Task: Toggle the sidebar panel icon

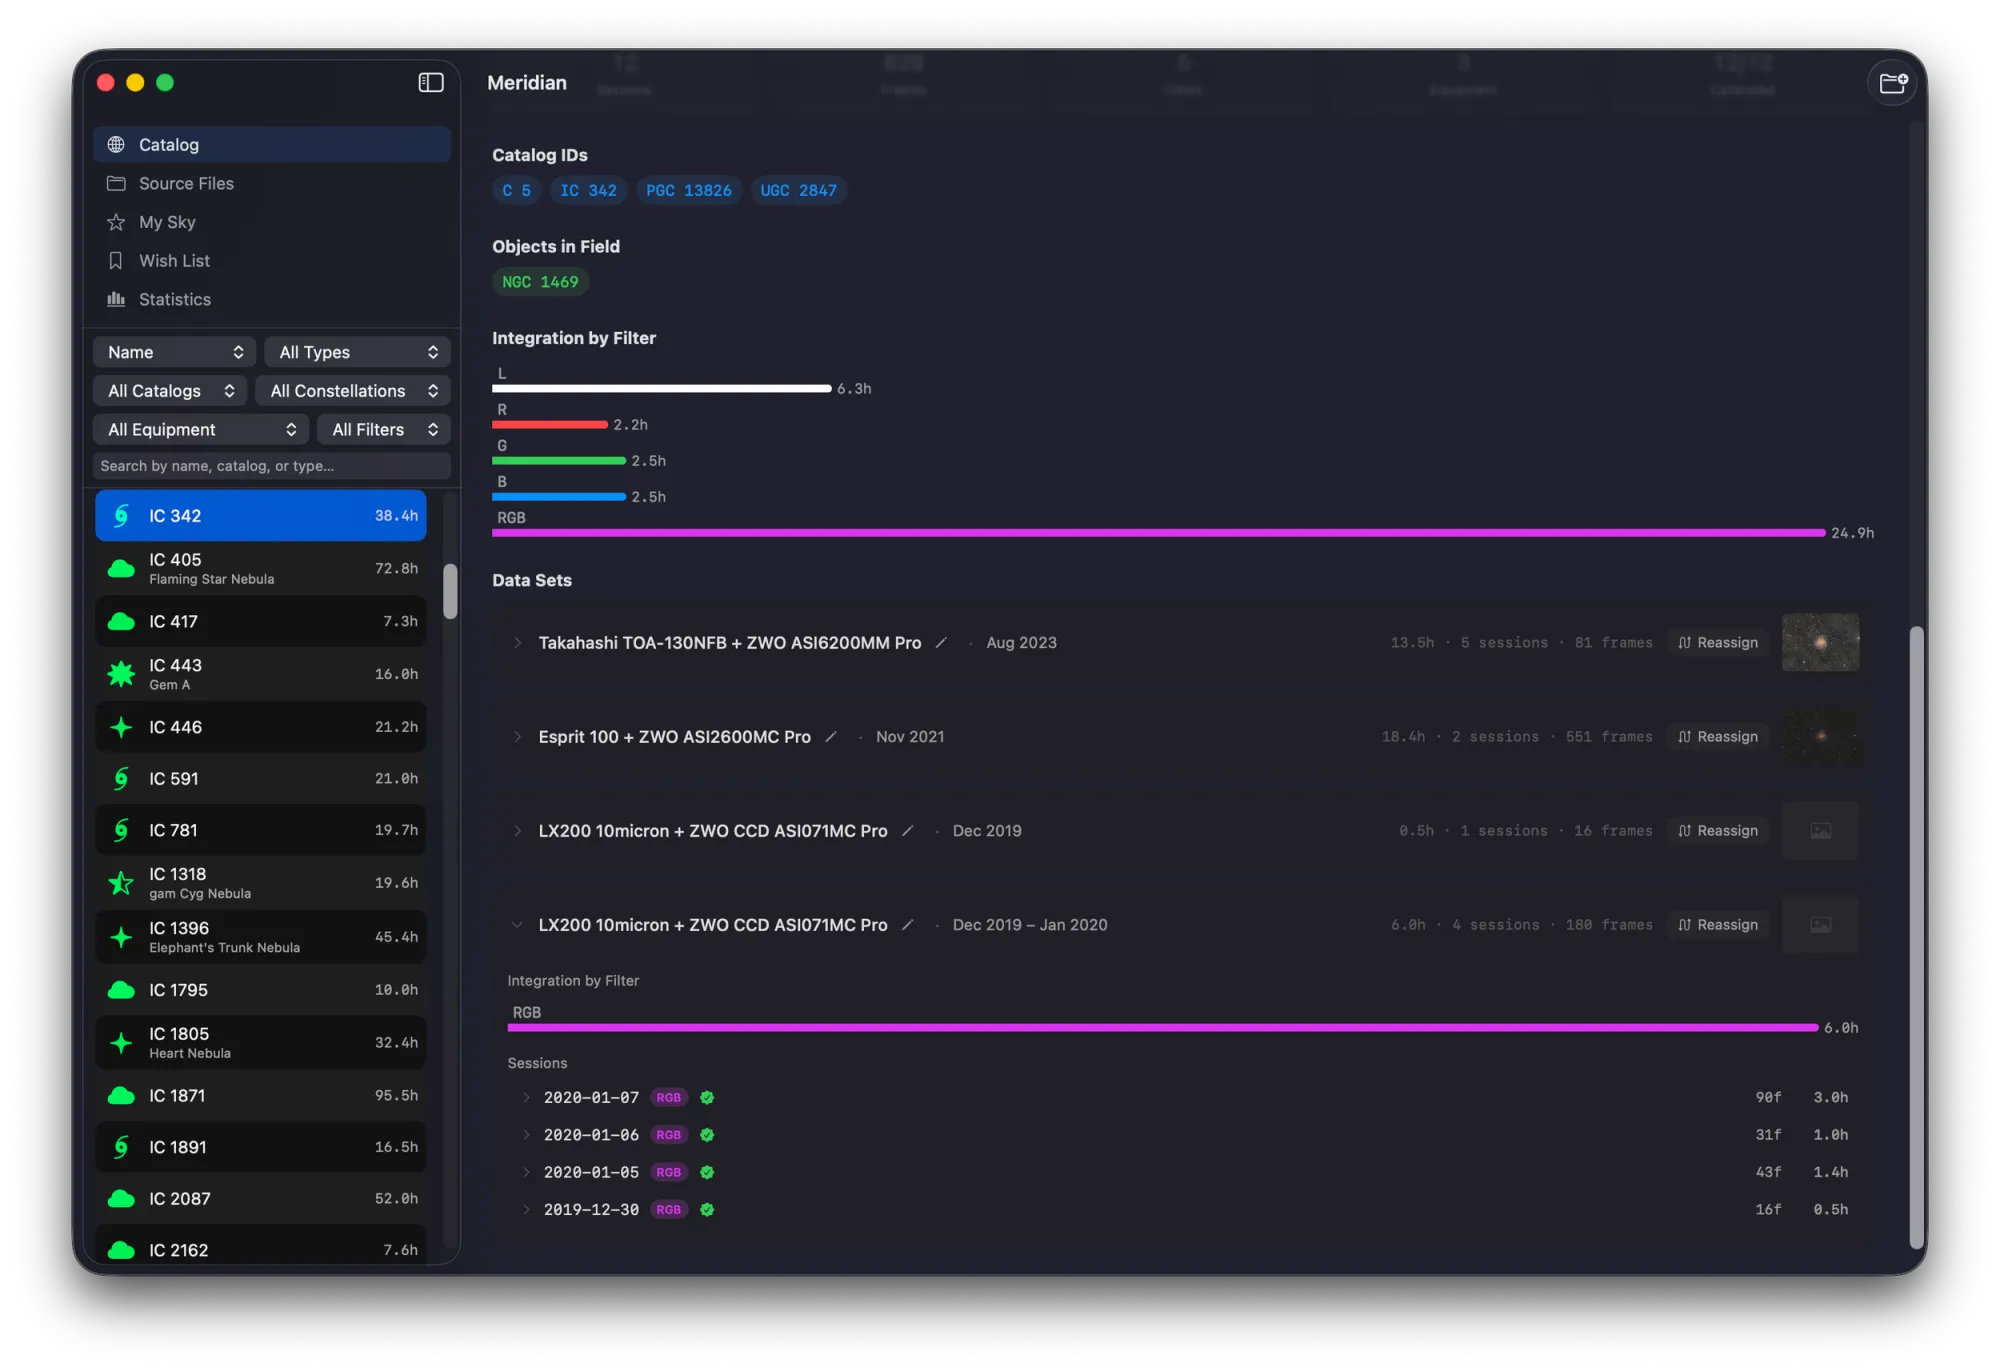Action: (430, 83)
